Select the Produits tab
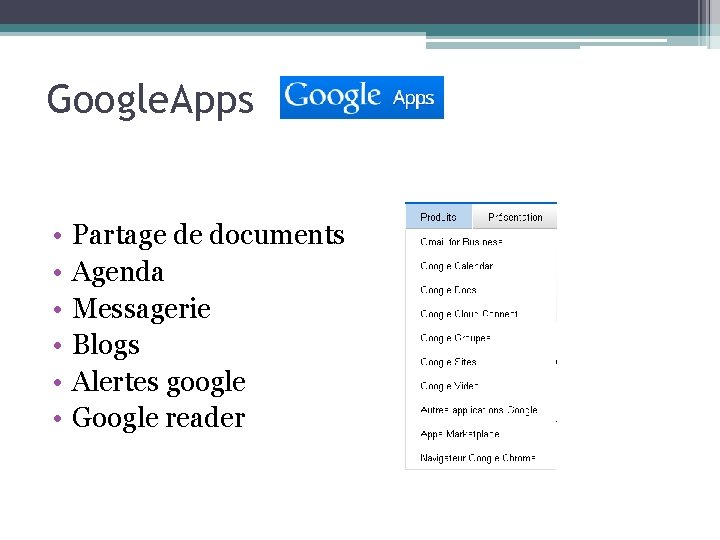Image resolution: width=720 pixels, height=540 pixels. [439, 217]
